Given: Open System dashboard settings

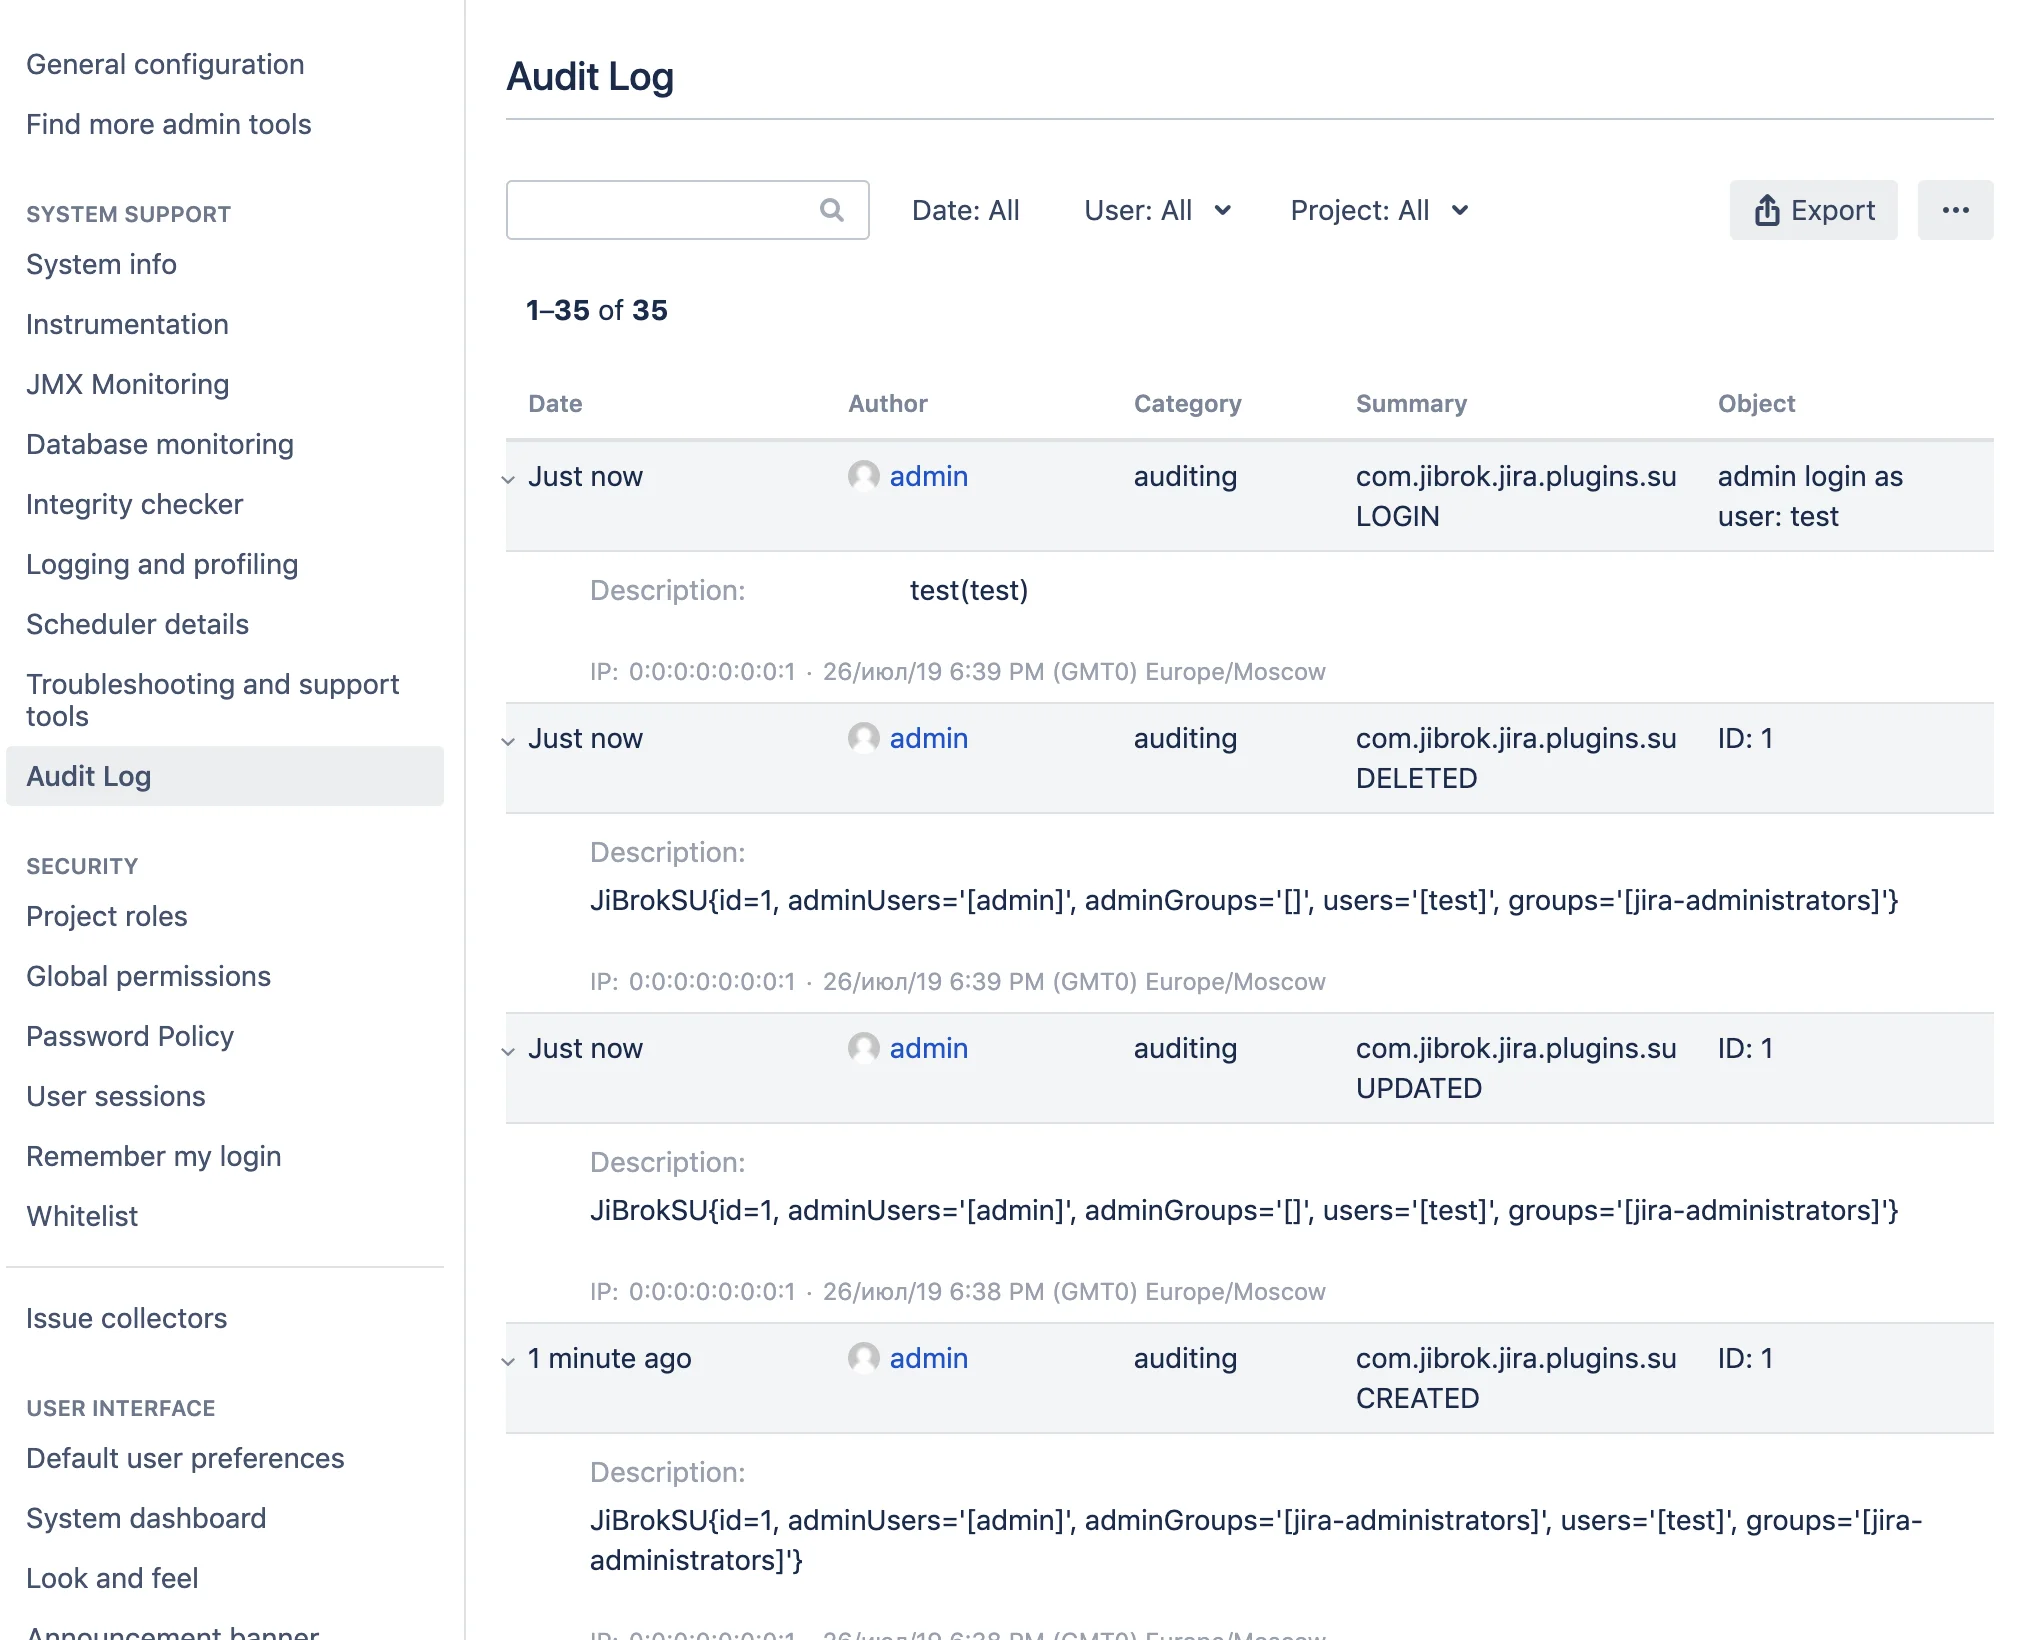Looking at the screenshot, I should click(146, 1518).
